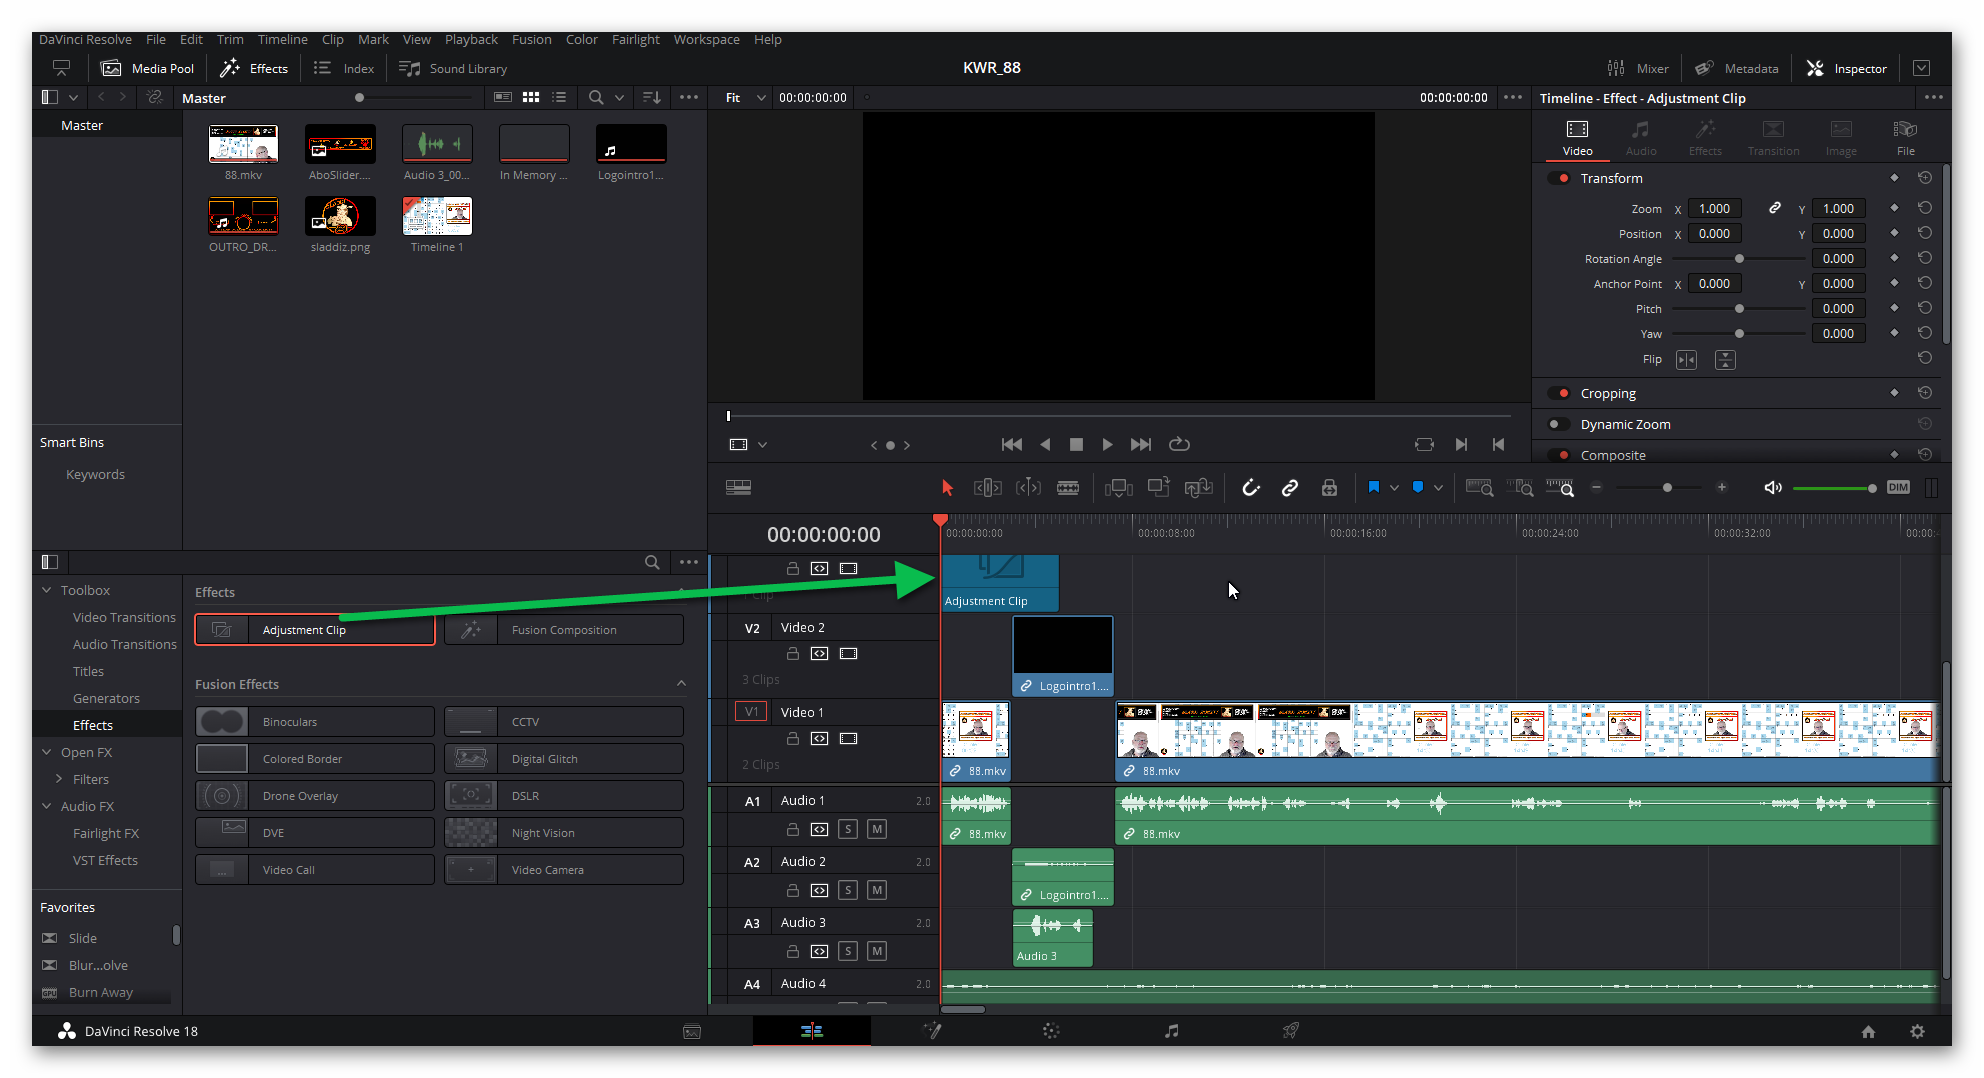Open the Fairlight menu
The width and height of the screenshot is (1984, 1078).
pyautogui.click(x=635, y=40)
